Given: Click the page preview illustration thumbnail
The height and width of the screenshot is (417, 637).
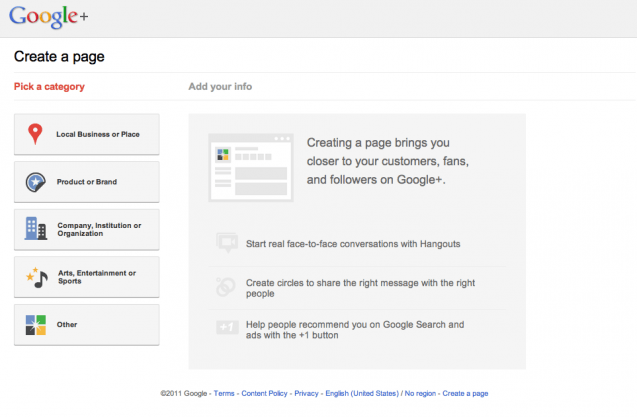Looking at the screenshot, I should pyautogui.click(x=251, y=167).
